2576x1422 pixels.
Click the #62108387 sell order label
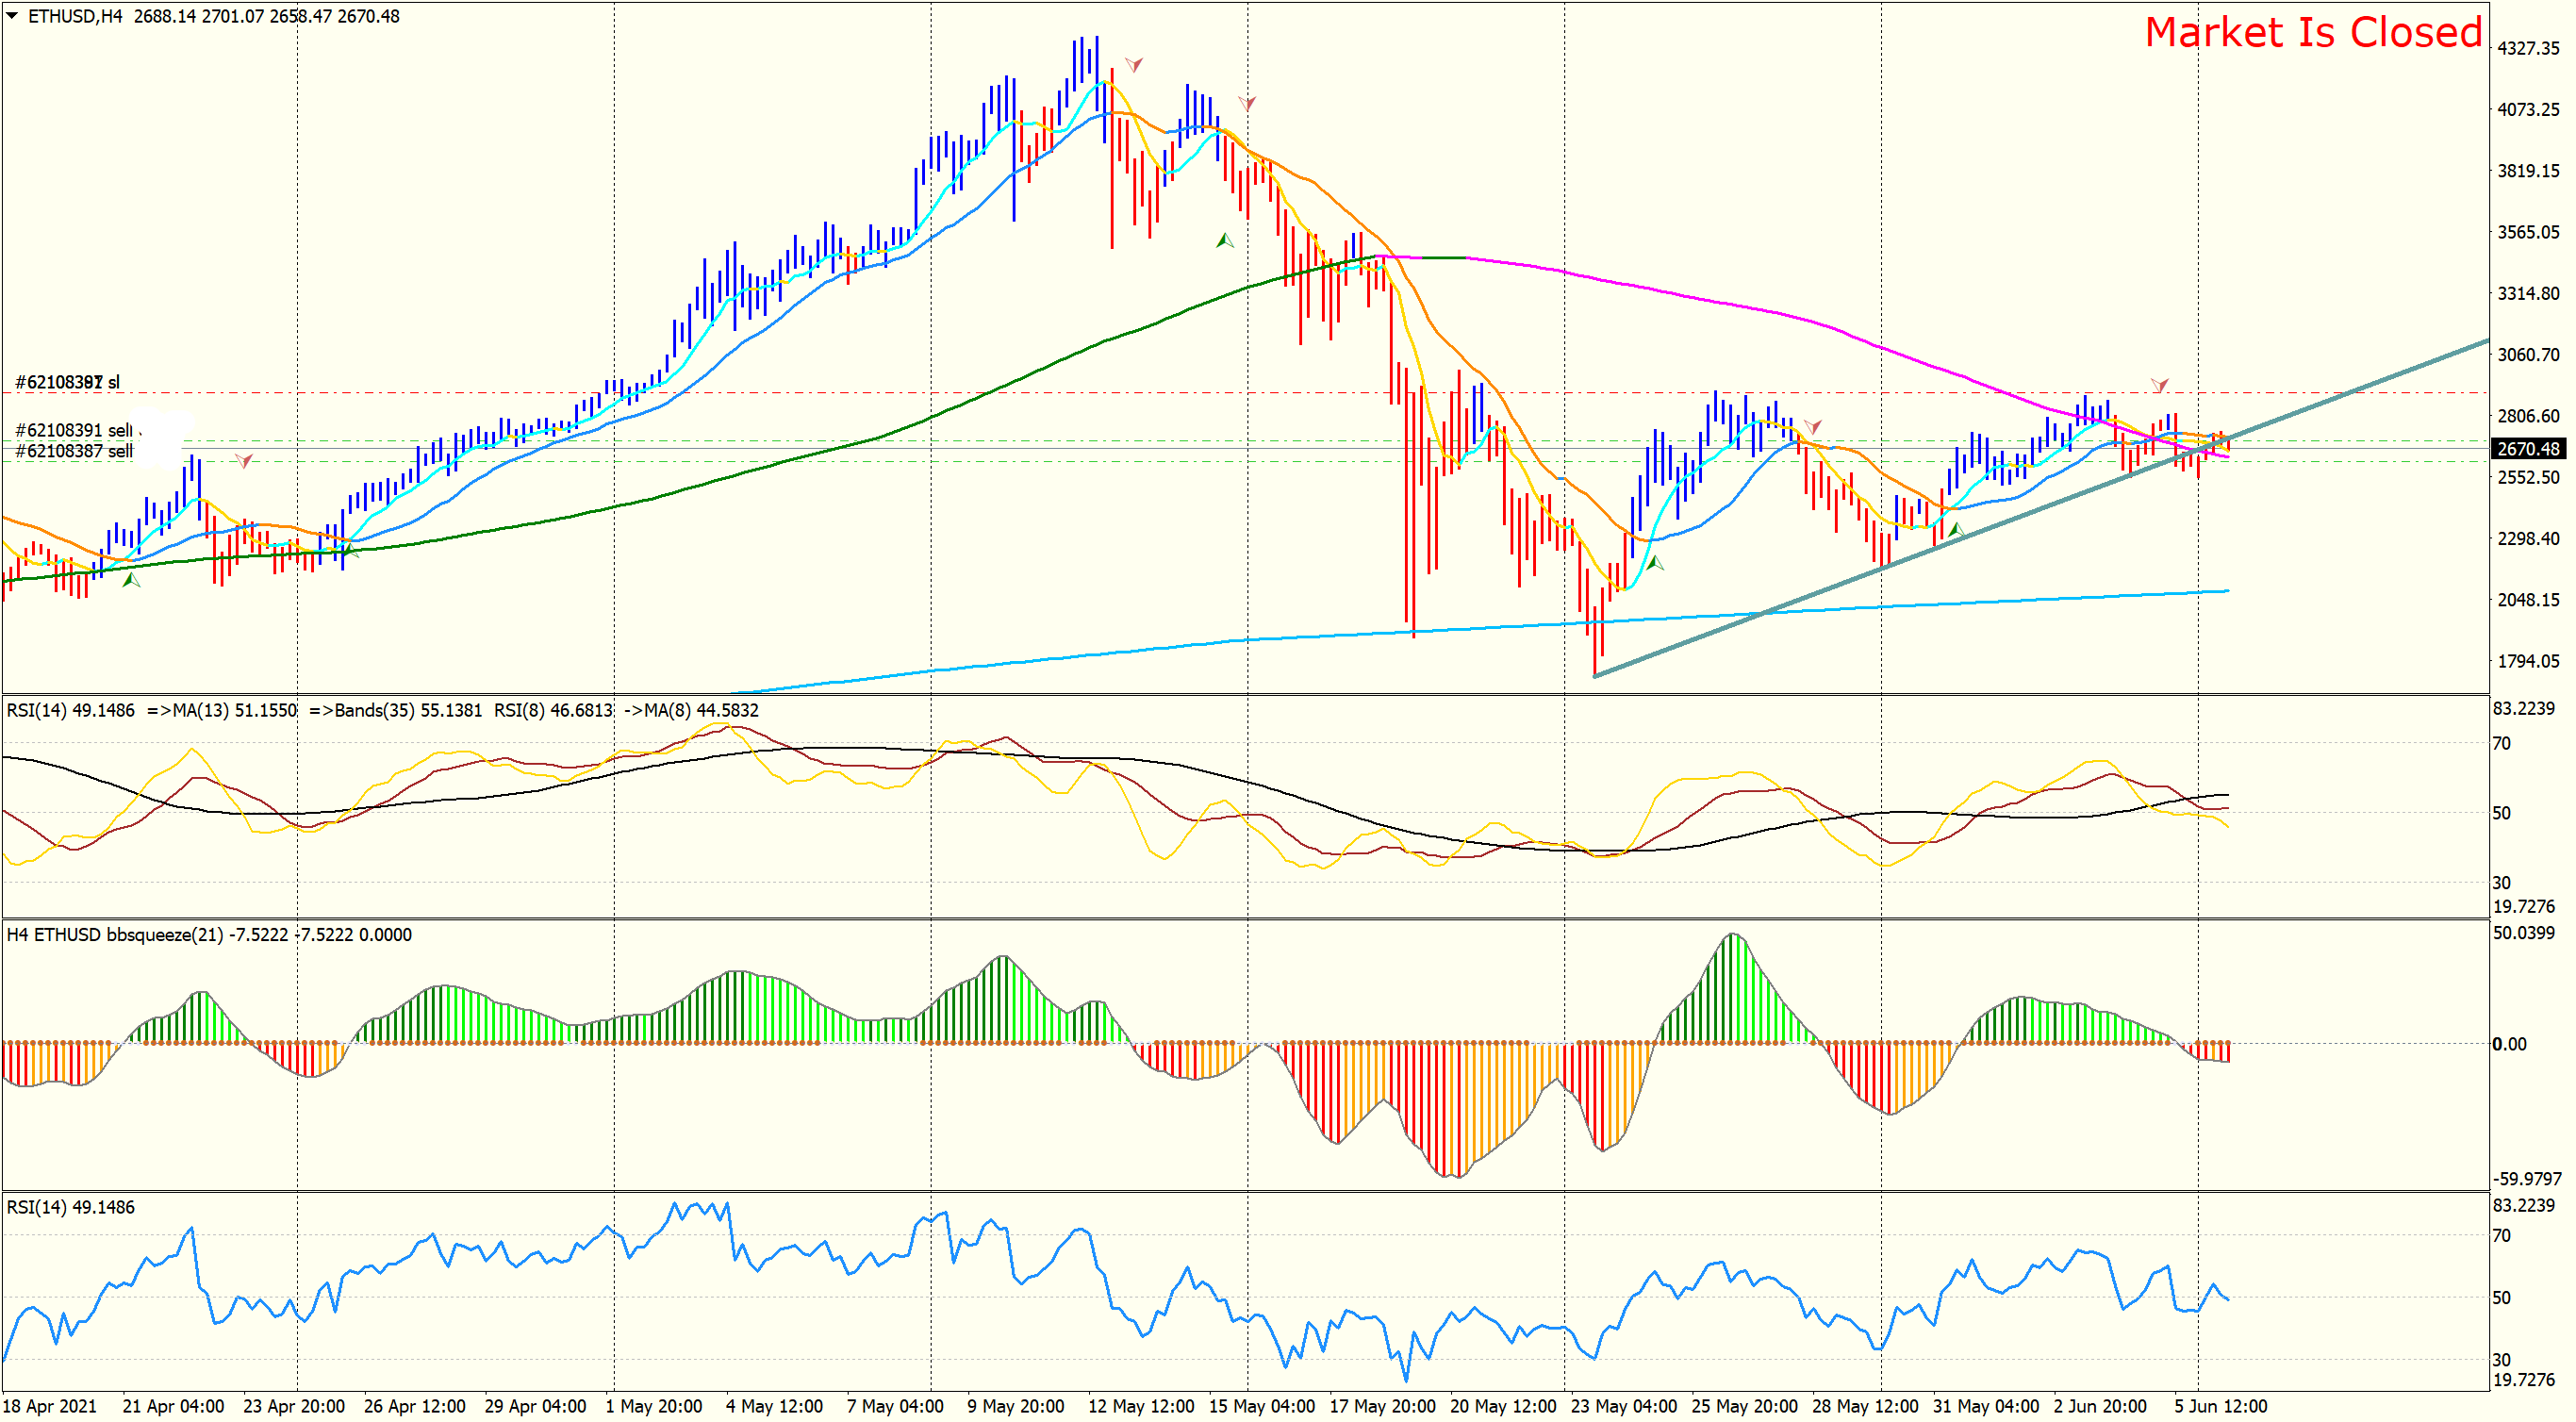click(x=74, y=451)
